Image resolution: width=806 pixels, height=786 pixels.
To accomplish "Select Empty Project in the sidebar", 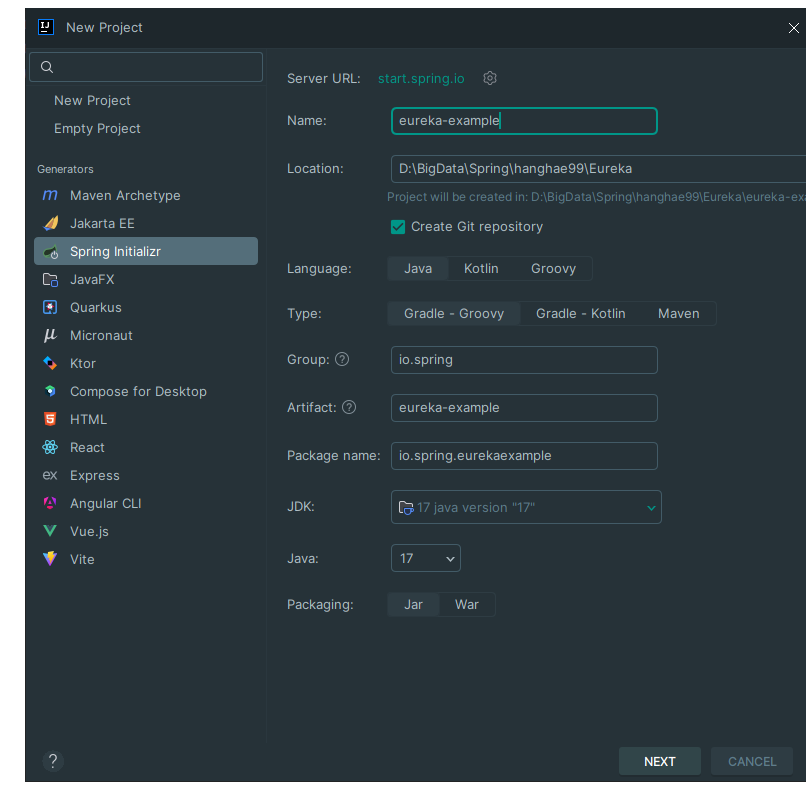I will (97, 129).
